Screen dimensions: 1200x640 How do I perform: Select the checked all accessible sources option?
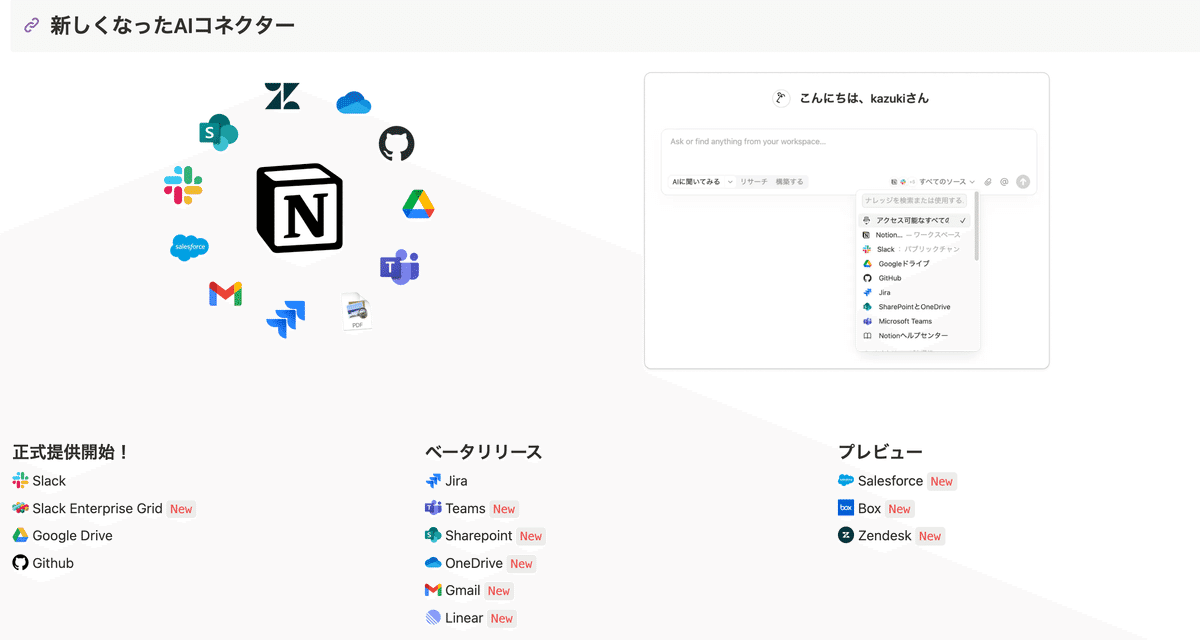[916, 220]
